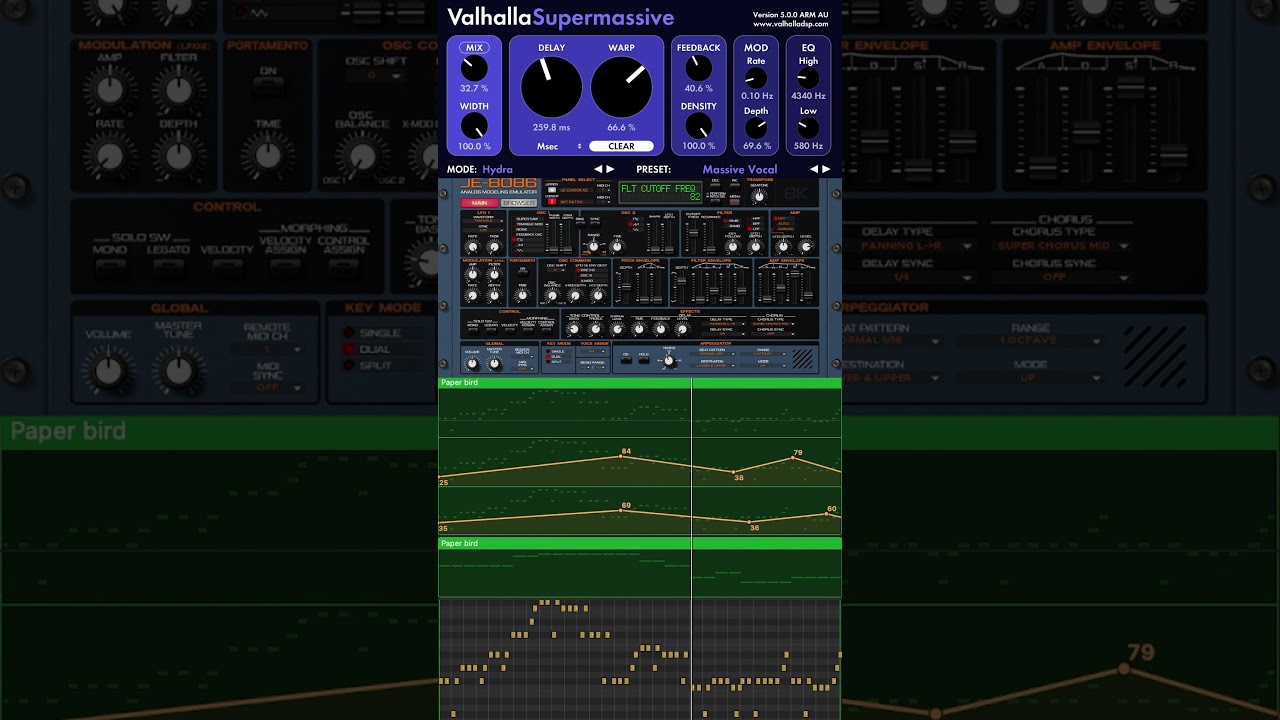Click the Clear button
The image size is (1280, 720).
click(621, 146)
